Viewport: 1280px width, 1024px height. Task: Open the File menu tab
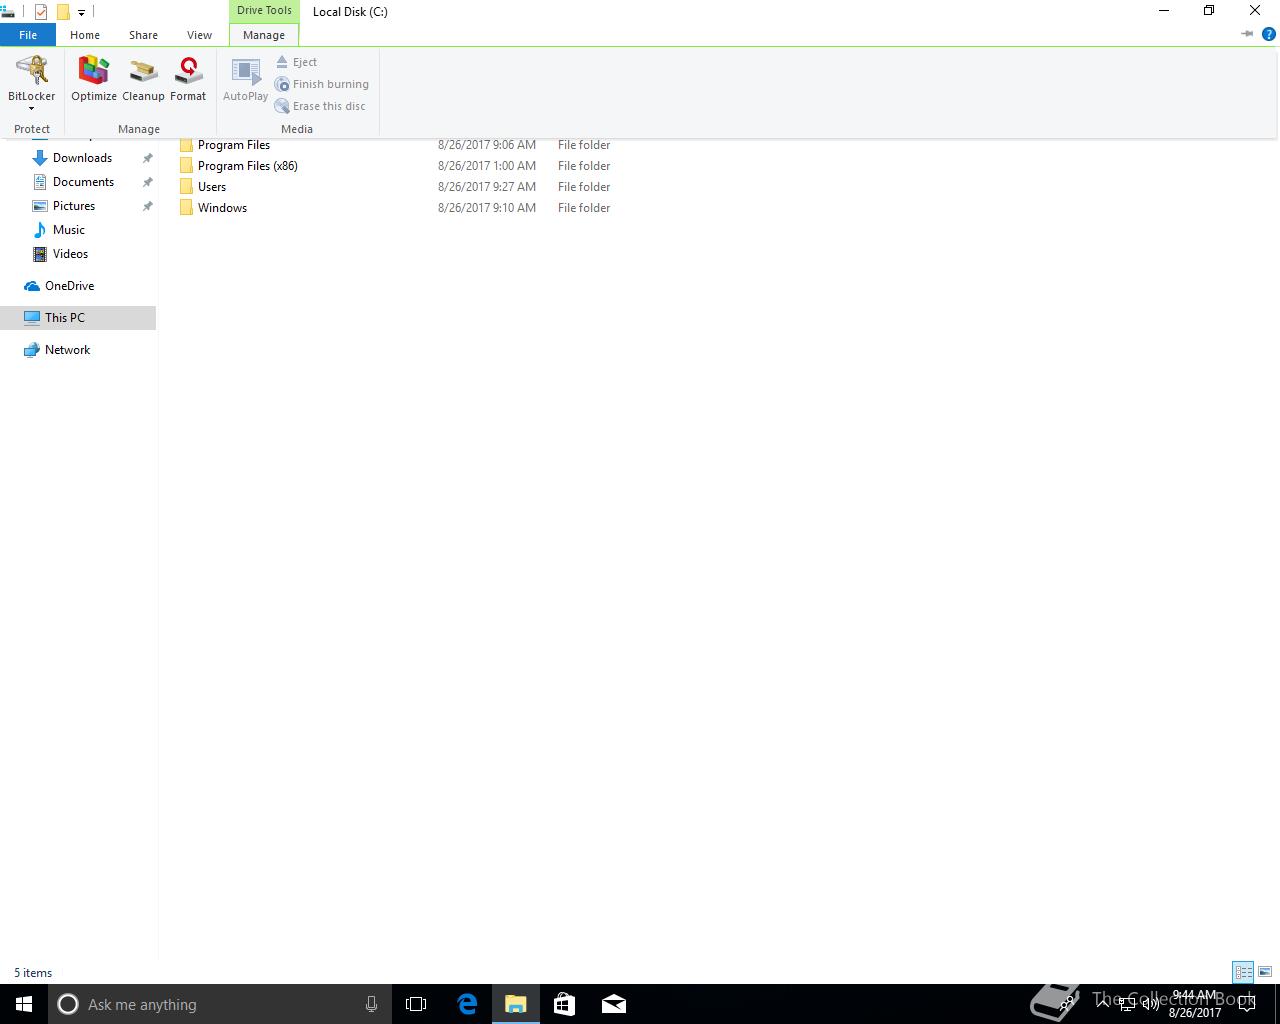click(28, 35)
